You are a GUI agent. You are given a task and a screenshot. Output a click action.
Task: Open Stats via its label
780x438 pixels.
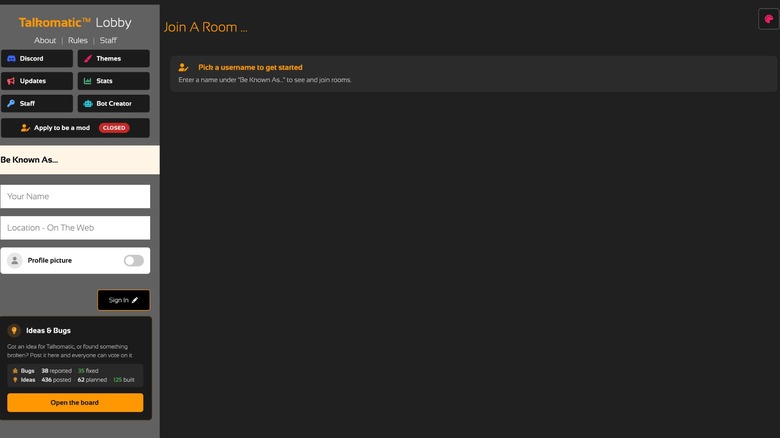pyautogui.click(x=104, y=81)
